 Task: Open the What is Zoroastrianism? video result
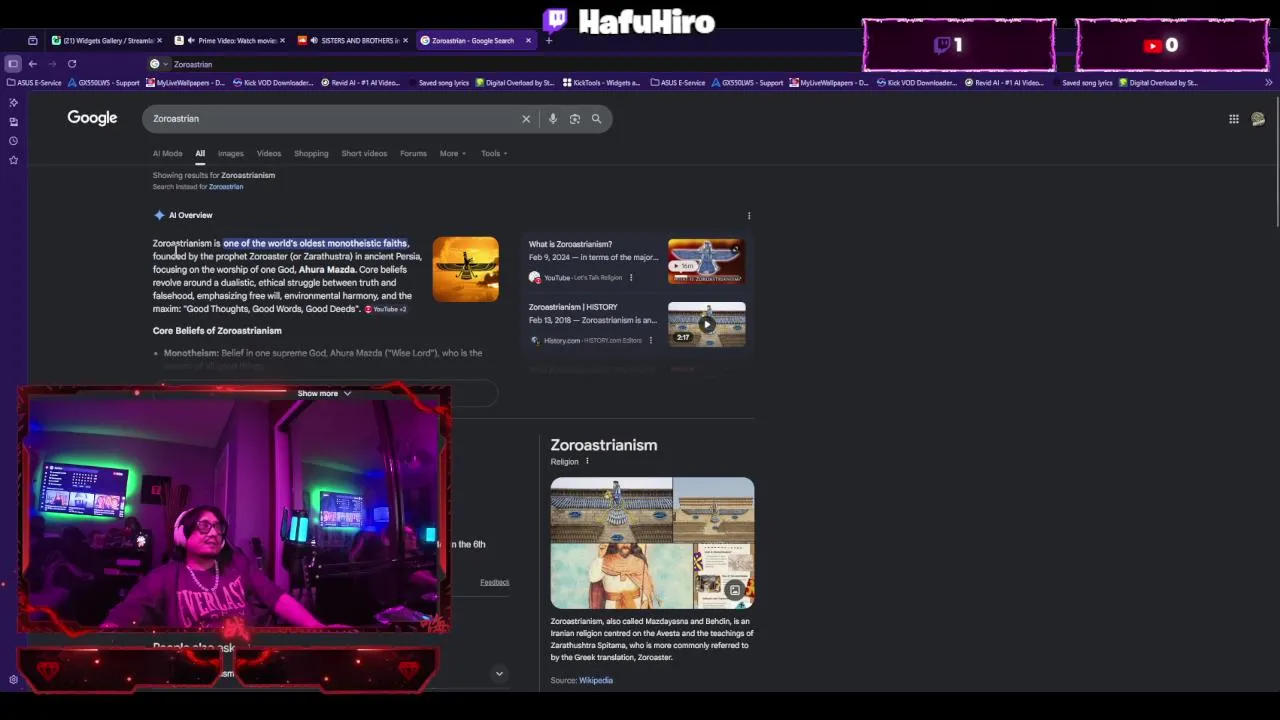[x=570, y=244]
